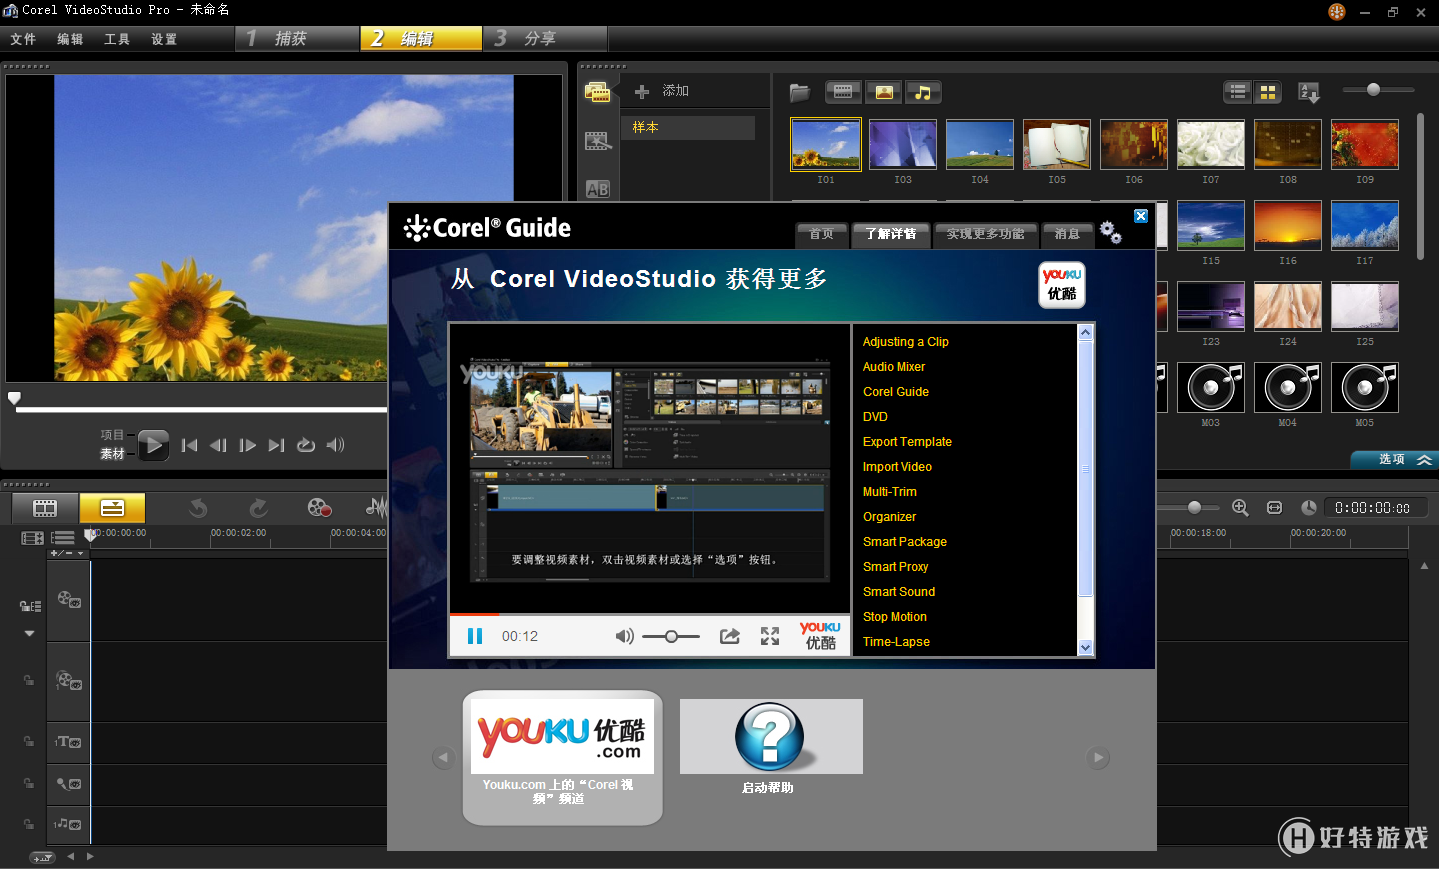Open the 设置 menu
Image resolution: width=1439 pixels, height=869 pixels.
coord(164,39)
